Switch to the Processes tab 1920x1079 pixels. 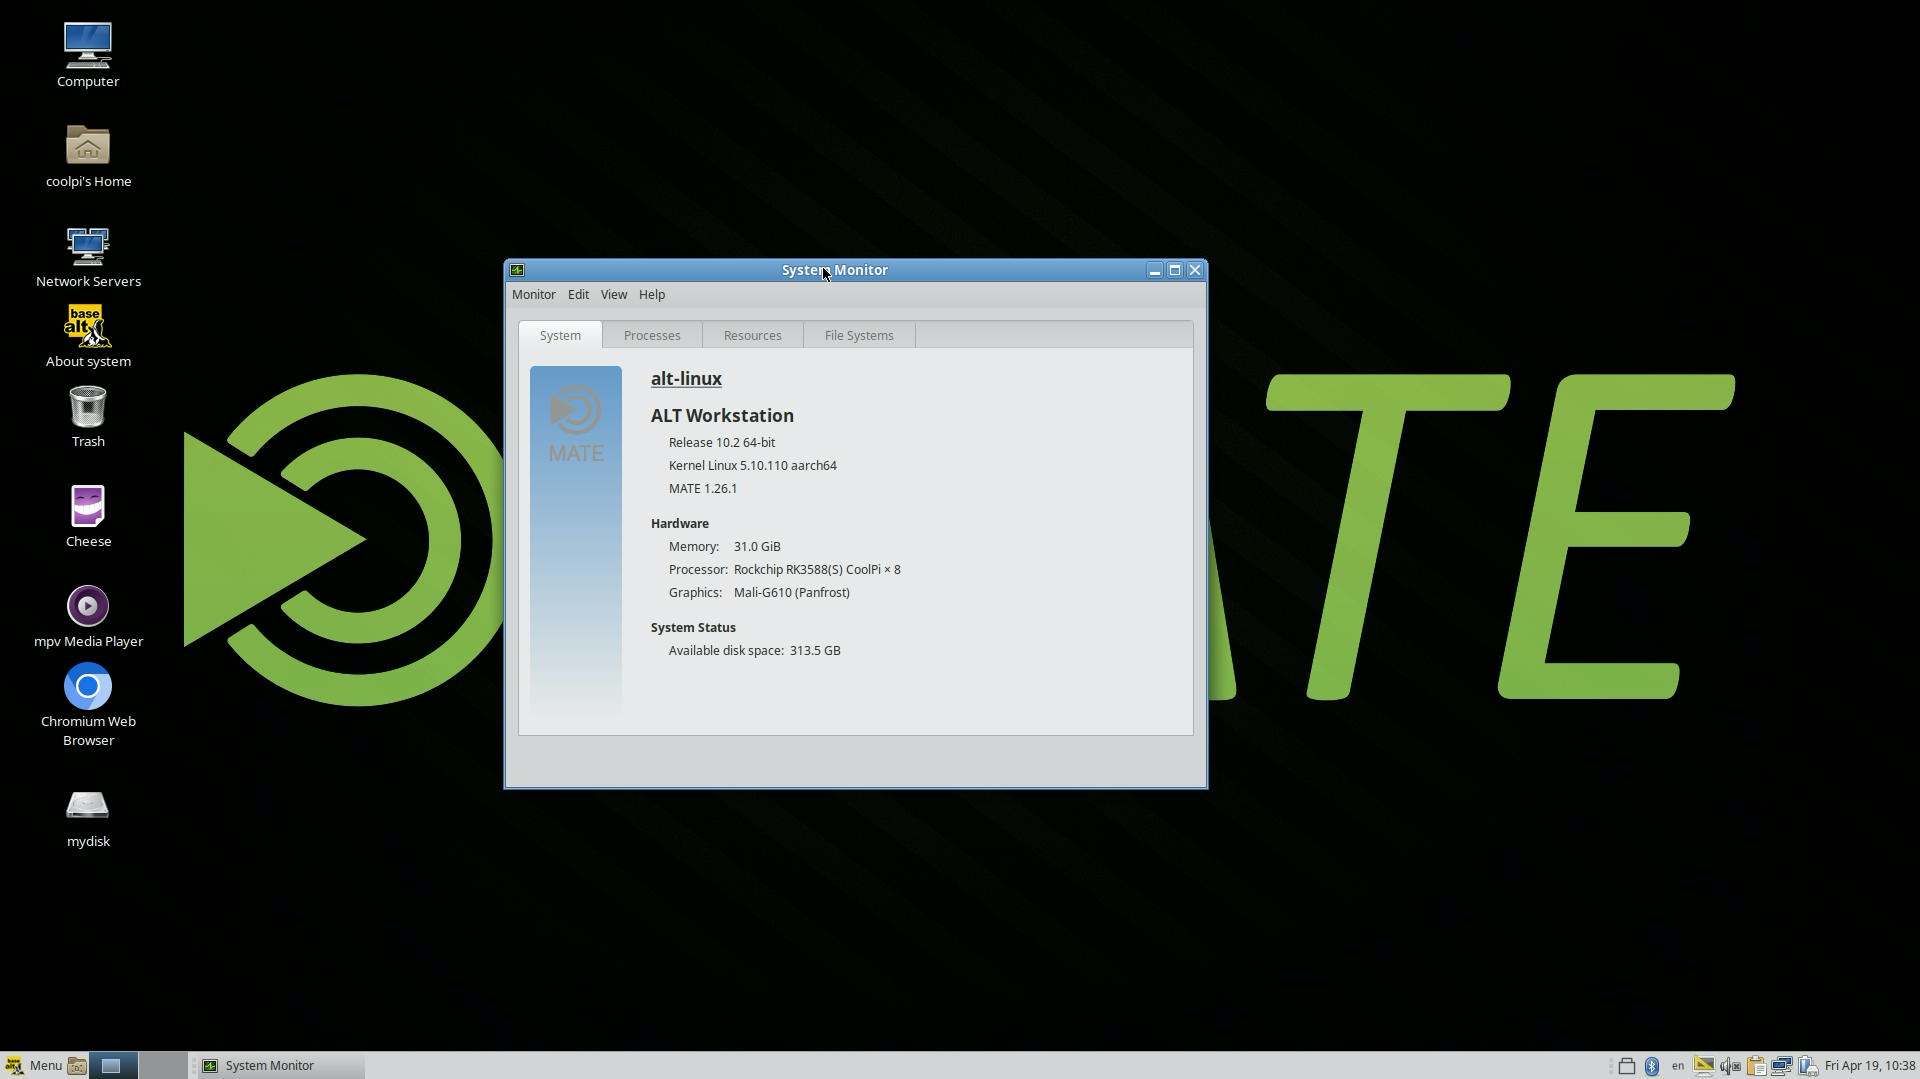coord(652,335)
